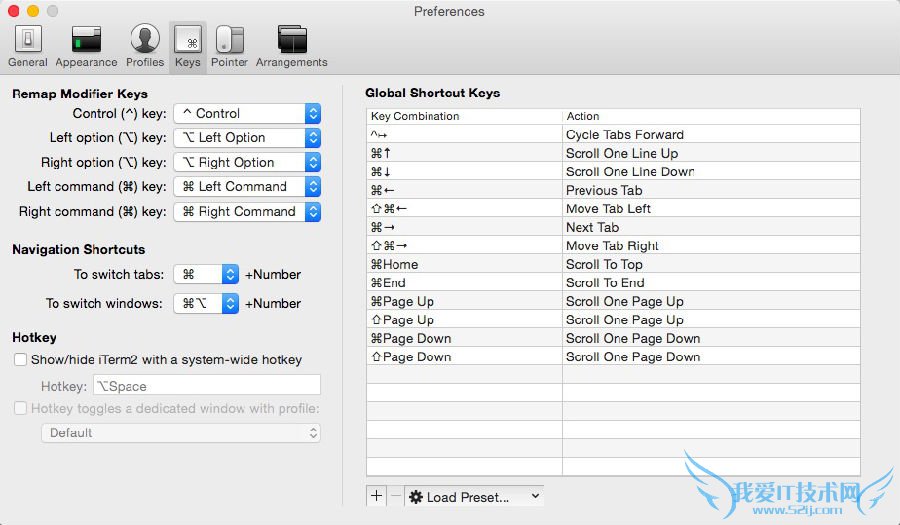900x525 pixels.
Task: Select the Keys preferences pane
Action: [188, 46]
